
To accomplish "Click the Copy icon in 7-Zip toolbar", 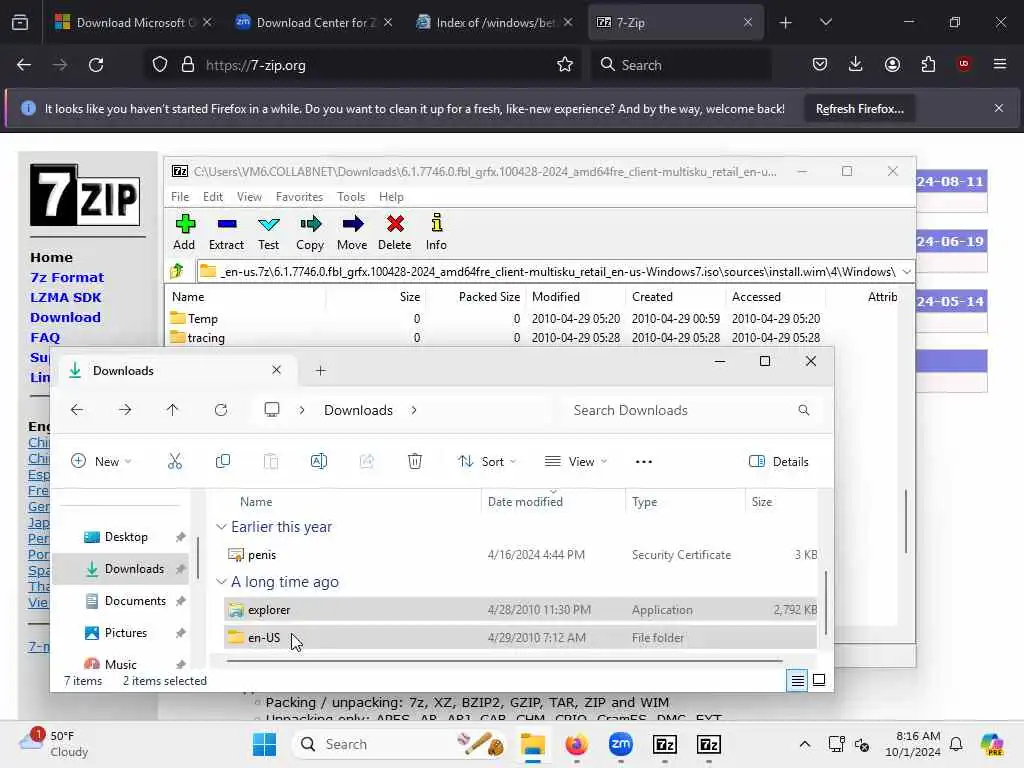I will click(x=310, y=232).
